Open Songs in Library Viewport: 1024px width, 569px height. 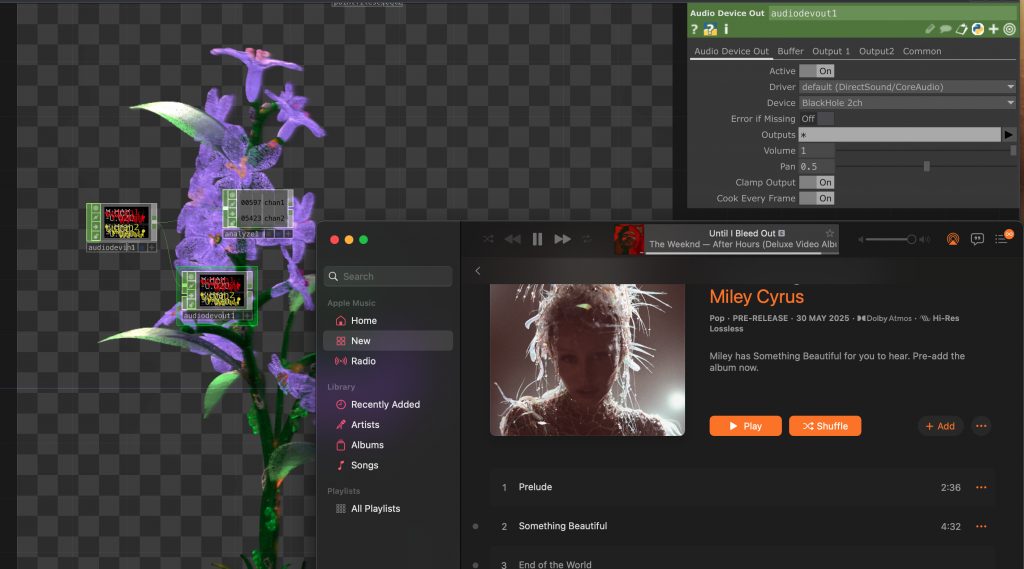point(388,466)
